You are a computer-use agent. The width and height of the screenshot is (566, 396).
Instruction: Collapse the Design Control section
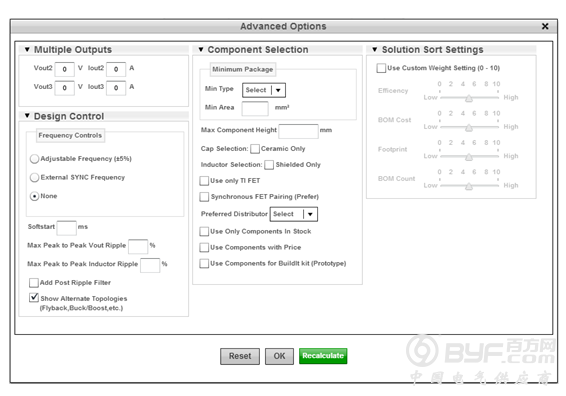(x=27, y=116)
